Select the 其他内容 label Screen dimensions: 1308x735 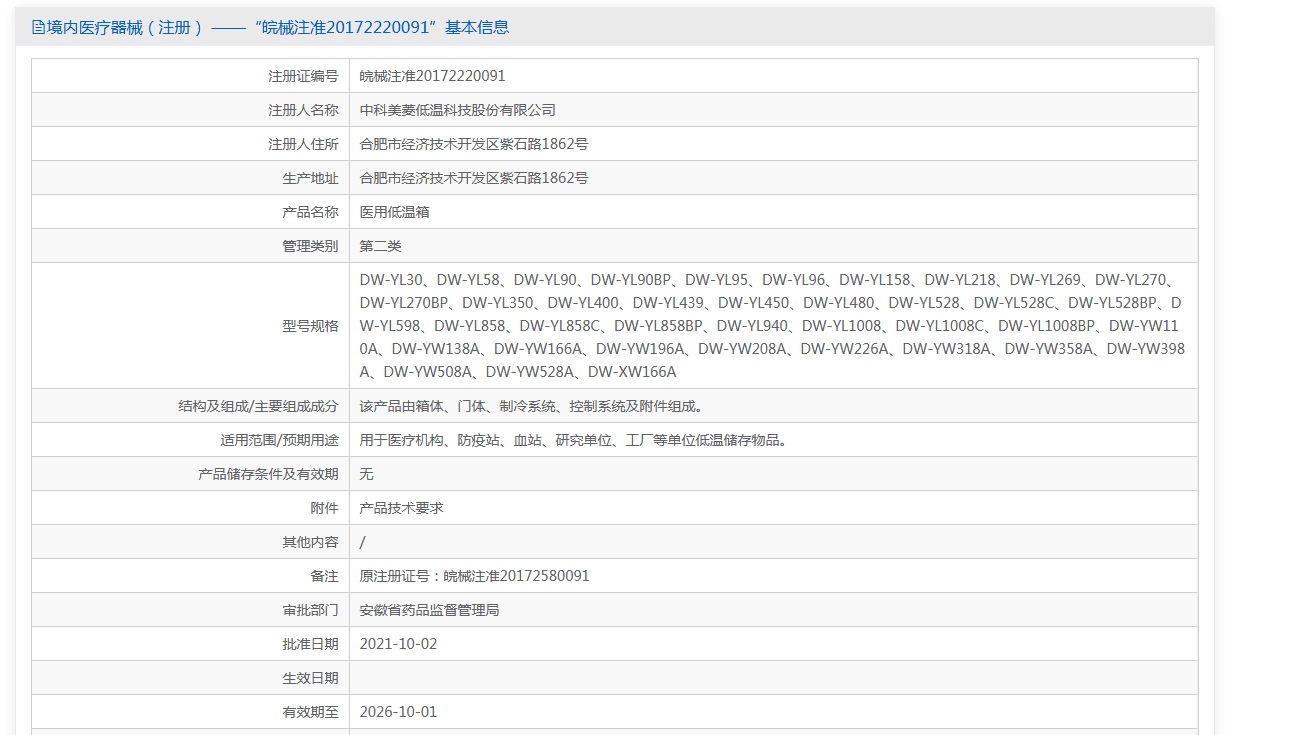click(x=310, y=542)
